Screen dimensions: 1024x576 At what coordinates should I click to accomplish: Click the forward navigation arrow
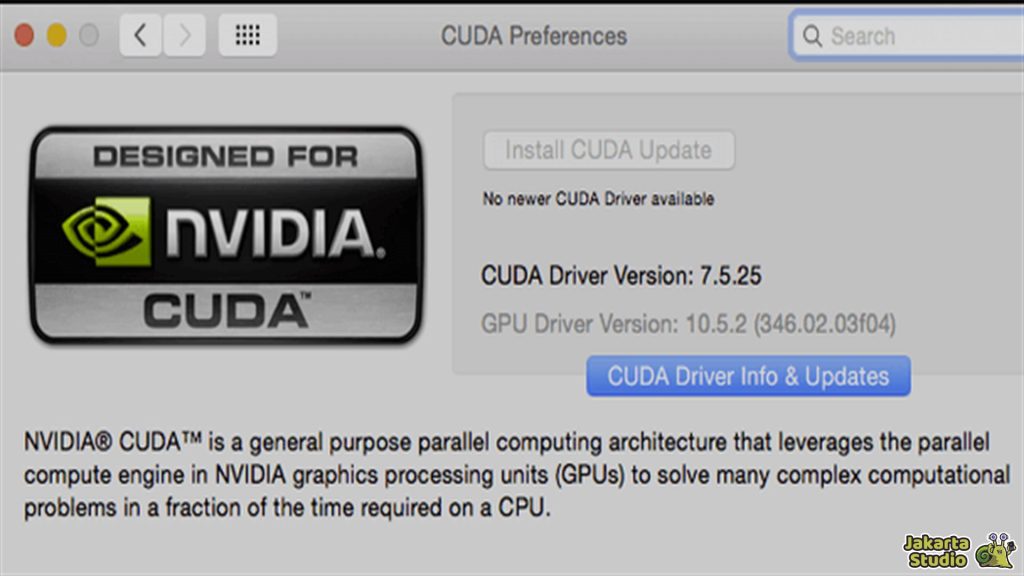pyautogui.click(x=184, y=35)
